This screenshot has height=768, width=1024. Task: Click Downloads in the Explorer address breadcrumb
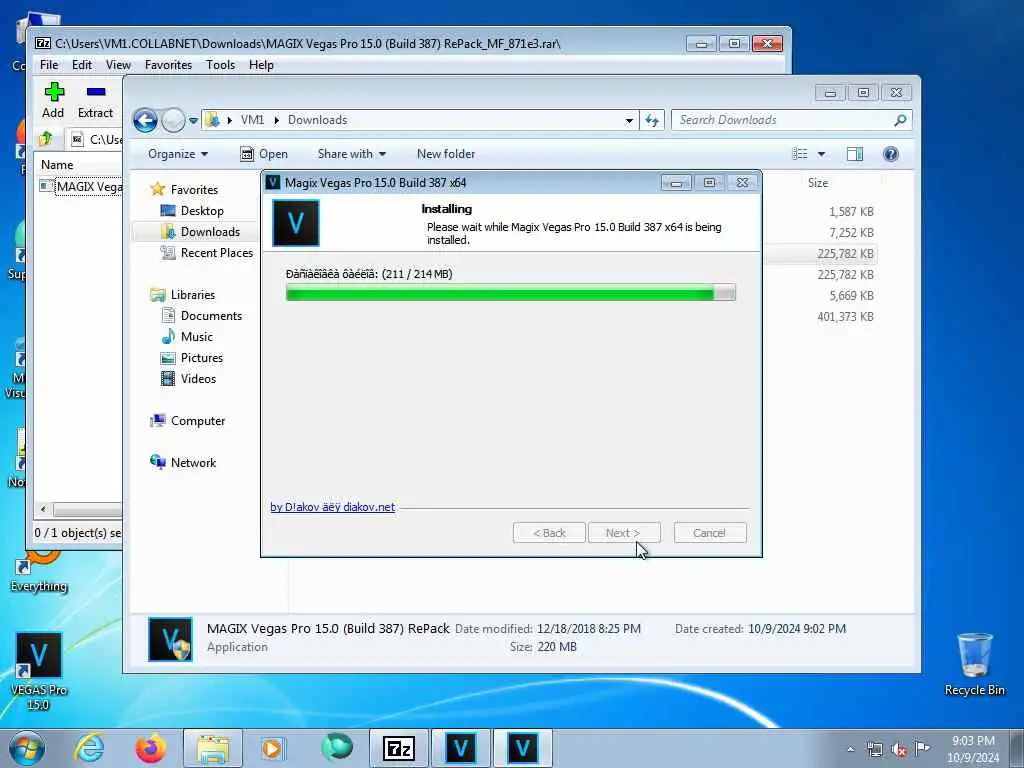pyautogui.click(x=317, y=120)
